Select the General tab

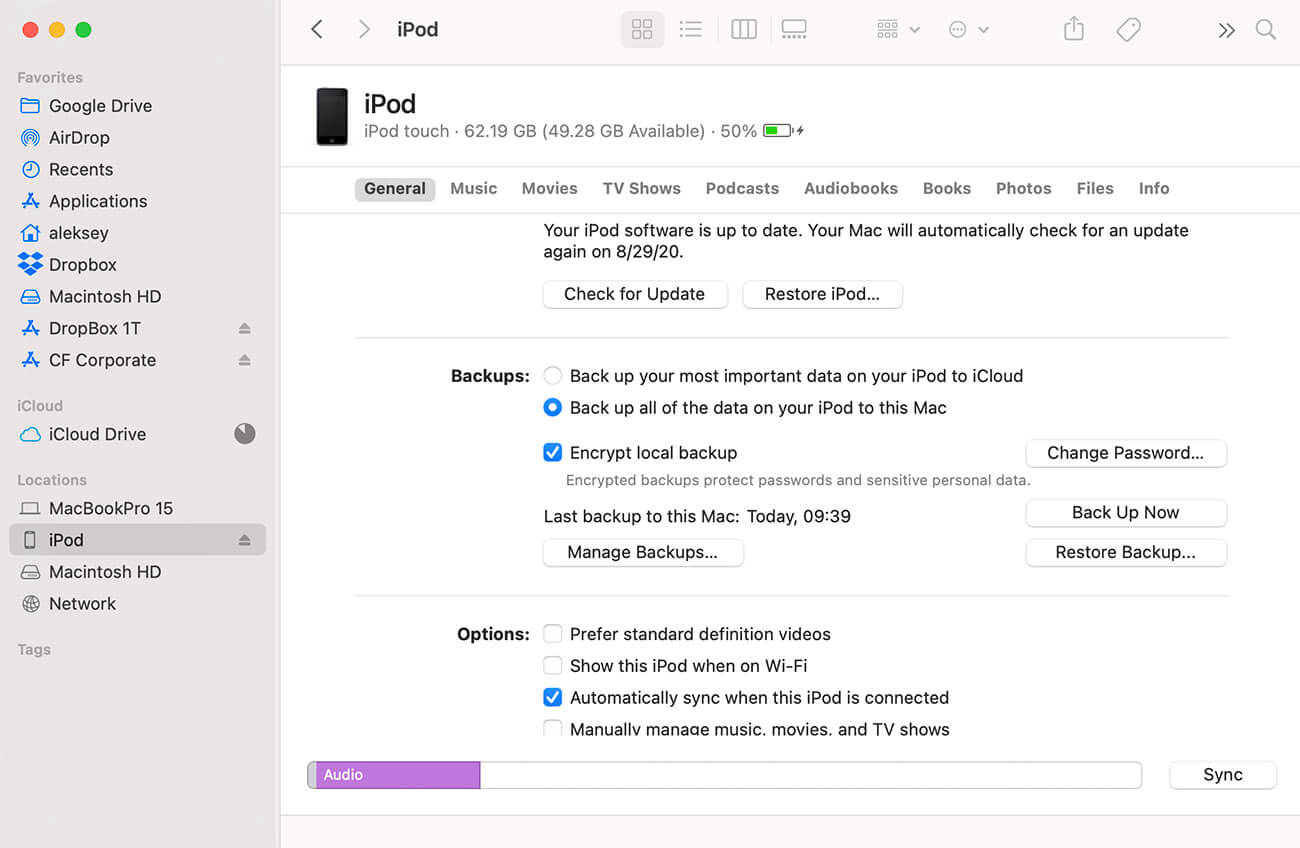395,189
